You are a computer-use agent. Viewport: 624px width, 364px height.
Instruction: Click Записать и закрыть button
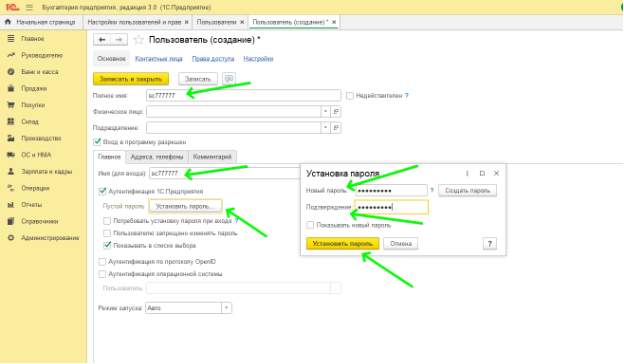(131, 79)
